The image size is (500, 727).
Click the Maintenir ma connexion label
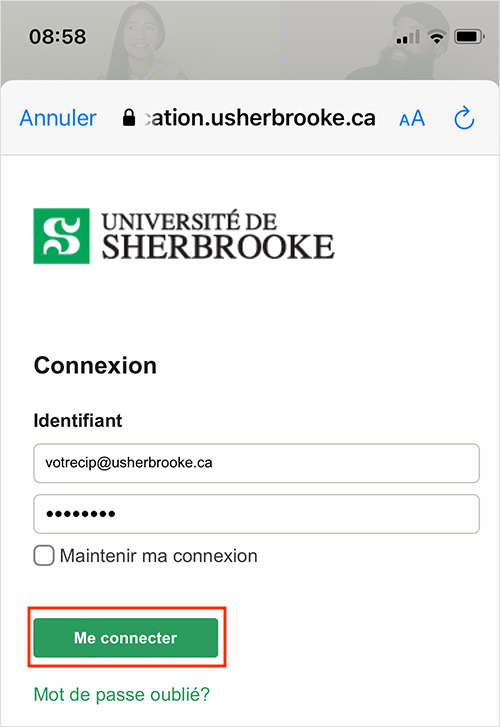point(159,556)
